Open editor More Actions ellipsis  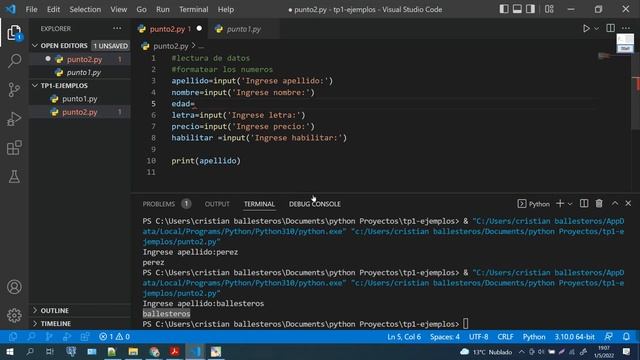626,28
